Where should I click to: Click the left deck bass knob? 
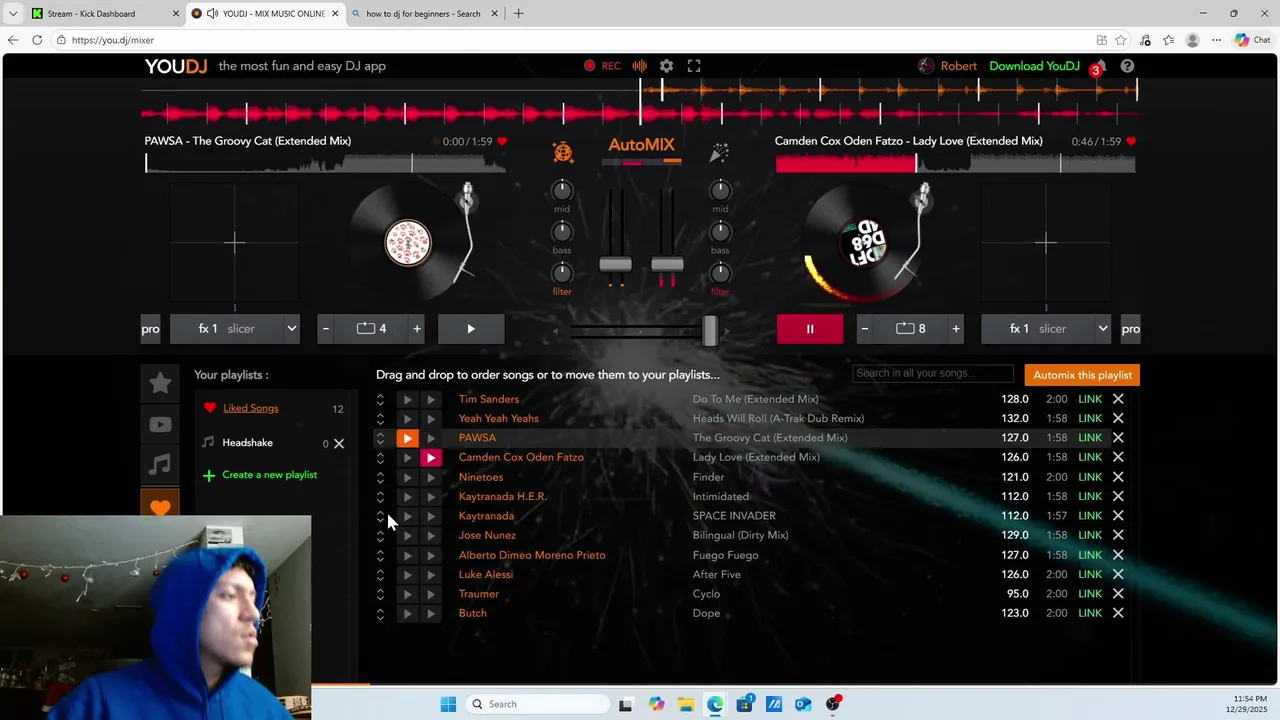[562, 231]
